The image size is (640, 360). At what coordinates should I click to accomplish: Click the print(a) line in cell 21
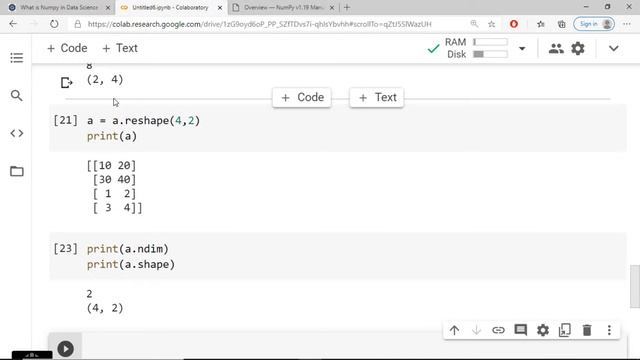pyautogui.click(x=112, y=136)
